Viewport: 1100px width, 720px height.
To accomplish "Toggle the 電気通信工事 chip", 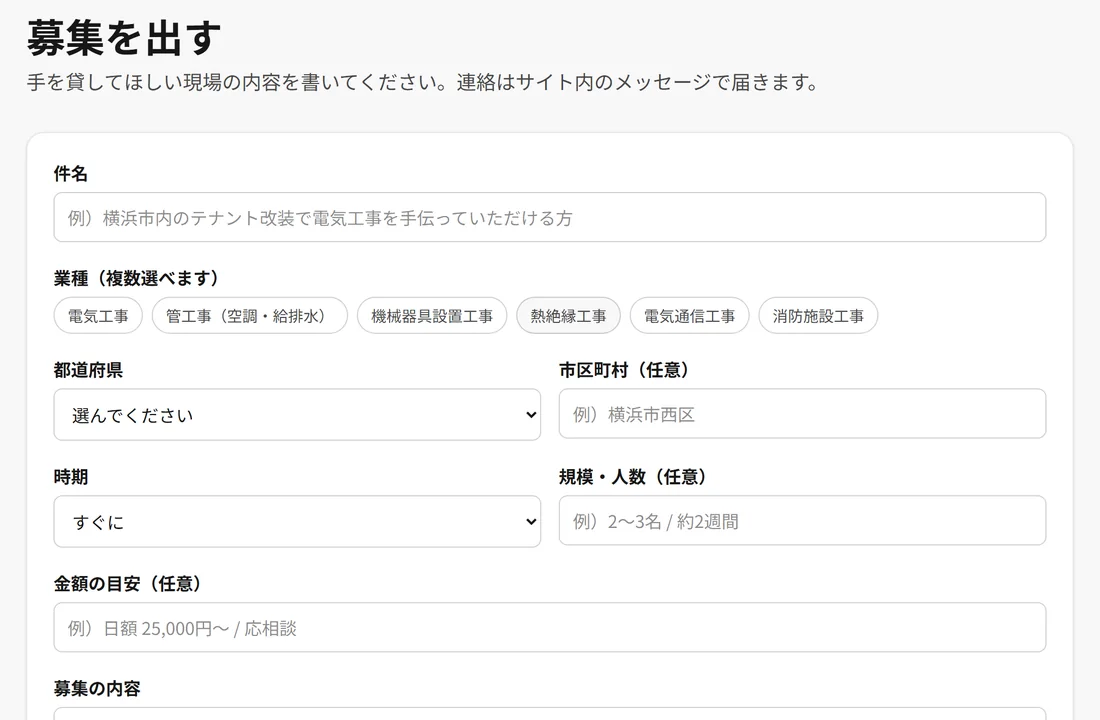I will point(690,316).
